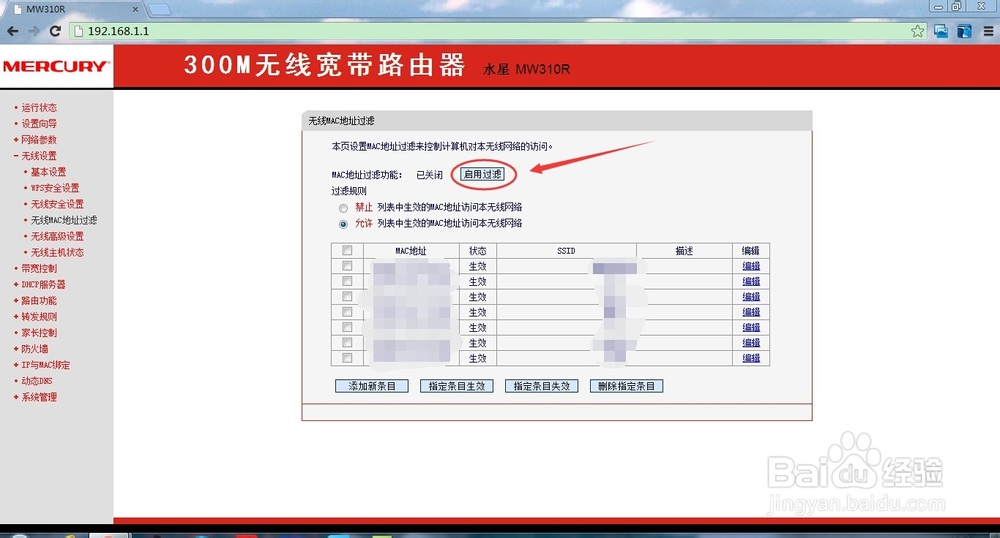The width and height of the screenshot is (1000, 538).
Task: Click the 删除指定条目 button
Action: point(626,386)
